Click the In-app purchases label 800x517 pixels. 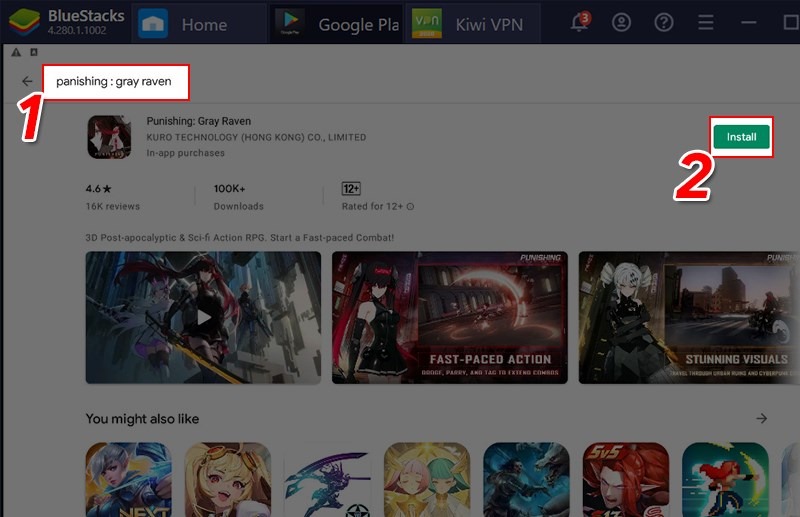[185, 153]
